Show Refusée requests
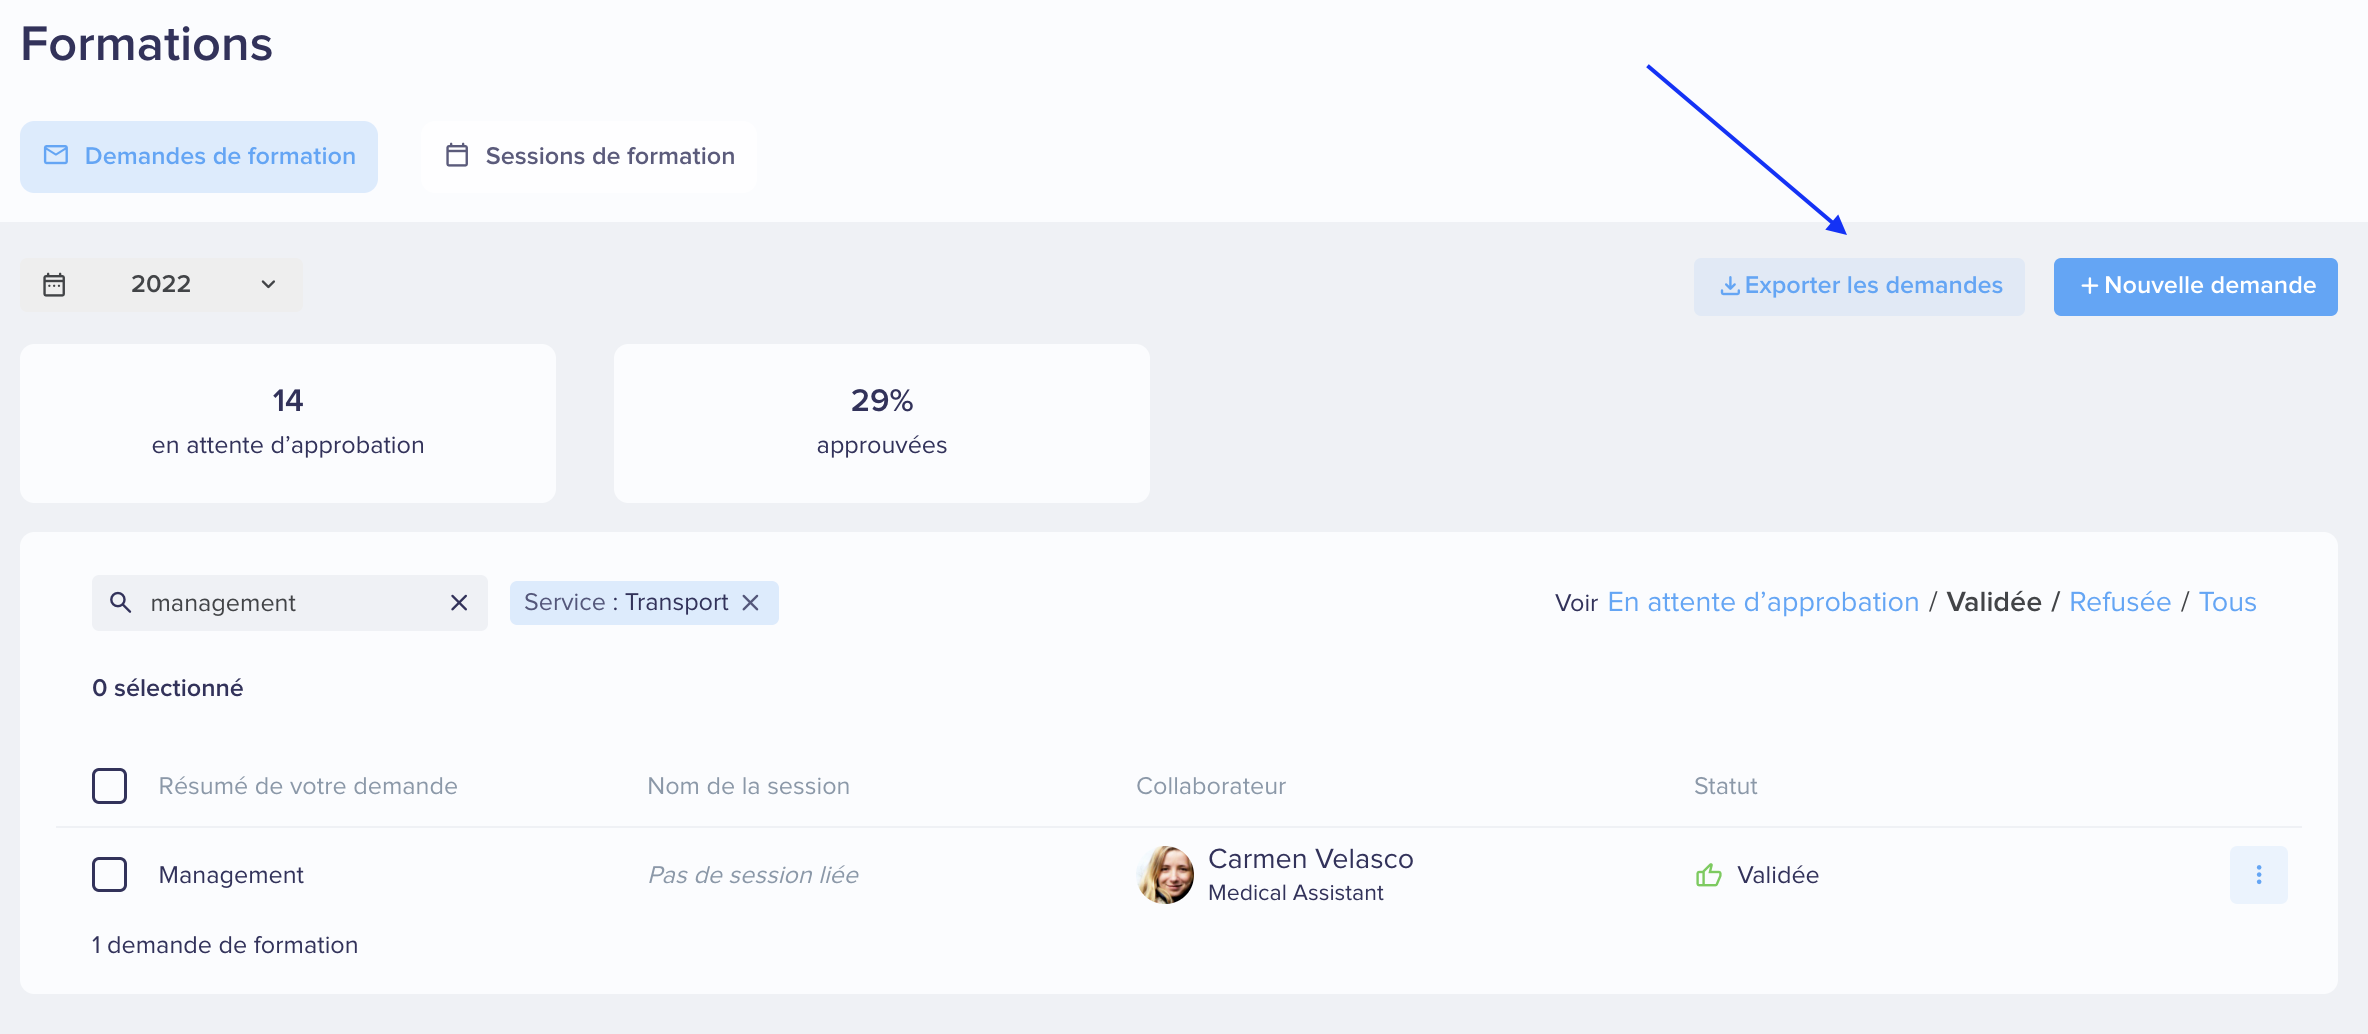 2120,603
